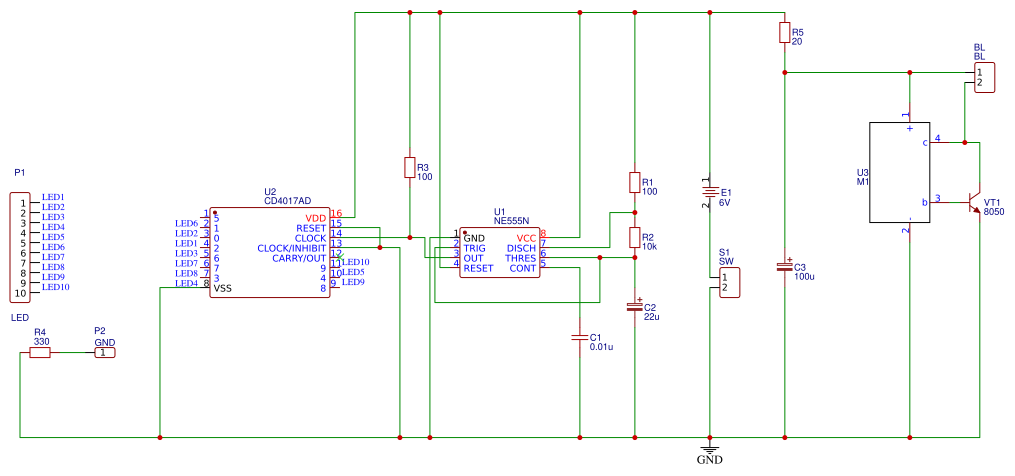
Task: Click the DISCH pin label on U1
Action: 521,248
